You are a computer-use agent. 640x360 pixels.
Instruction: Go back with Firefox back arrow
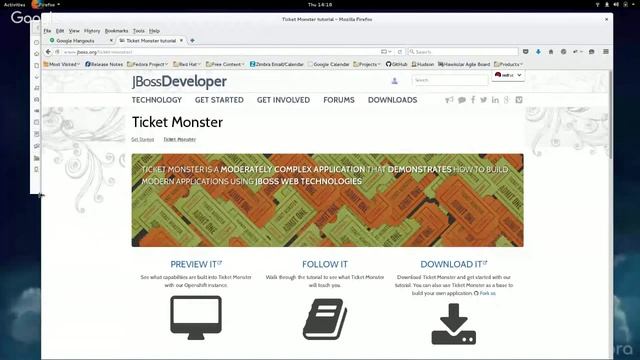[48, 52]
